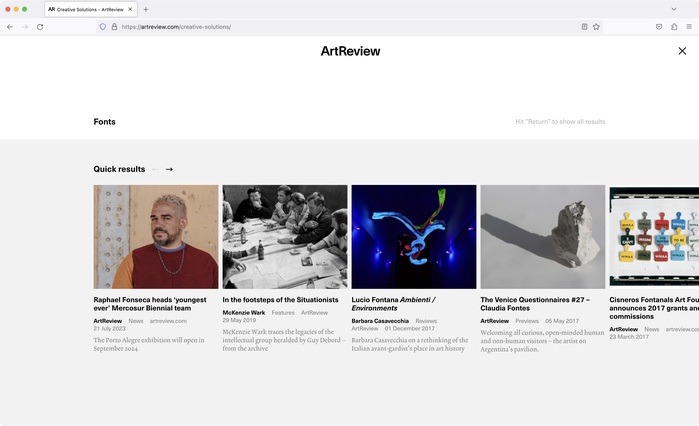This screenshot has width=699, height=426.
Task: Click the Features category tag
Action: 283,313
